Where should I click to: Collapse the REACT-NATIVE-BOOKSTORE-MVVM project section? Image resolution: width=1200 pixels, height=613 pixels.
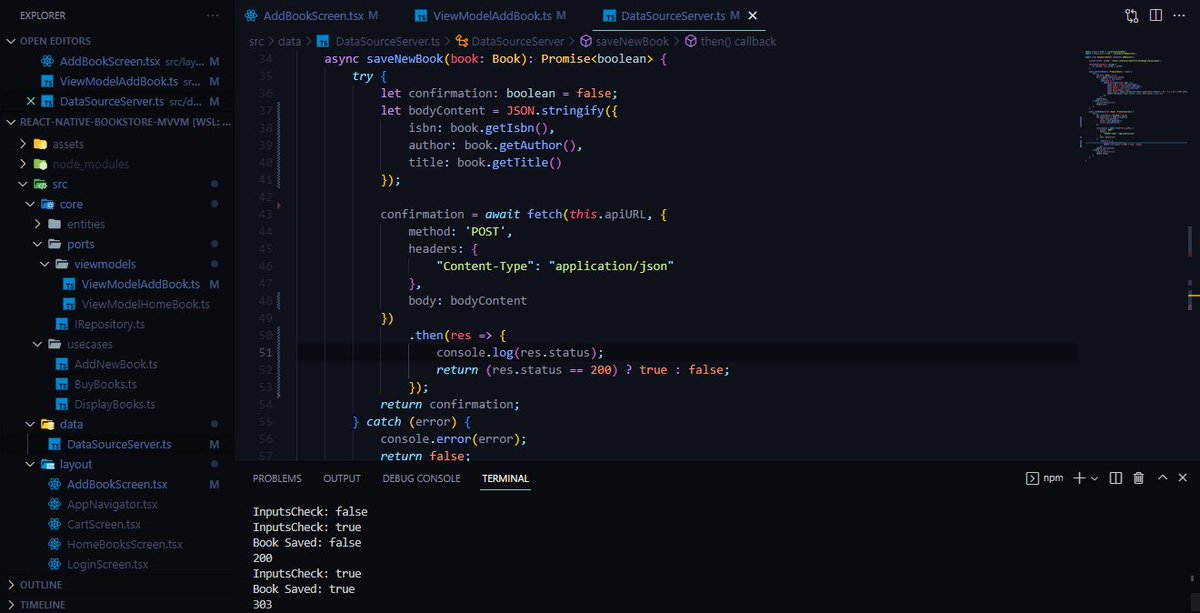click(x=117, y=122)
